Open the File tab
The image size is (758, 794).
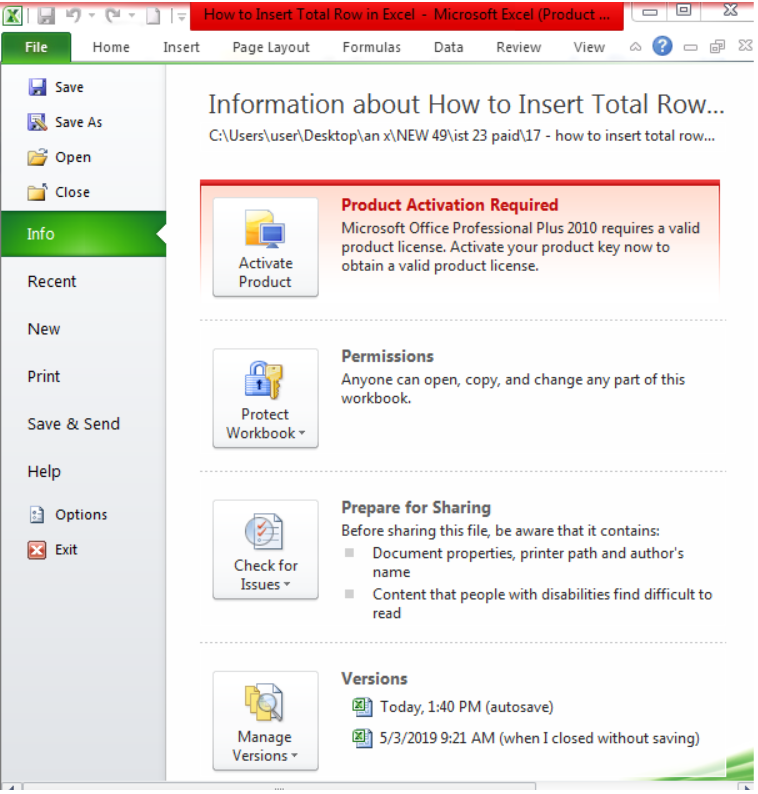pyautogui.click(x=36, y=48)
